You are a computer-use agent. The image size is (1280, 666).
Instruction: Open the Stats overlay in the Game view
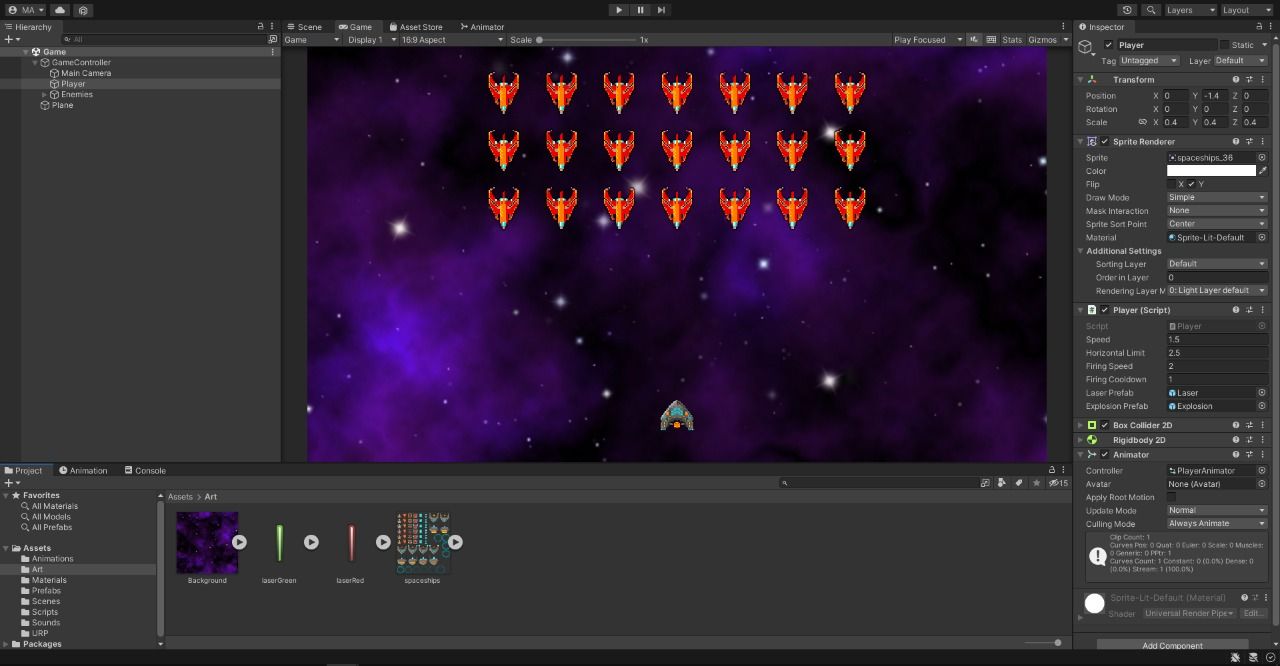tap(1011, 39)
